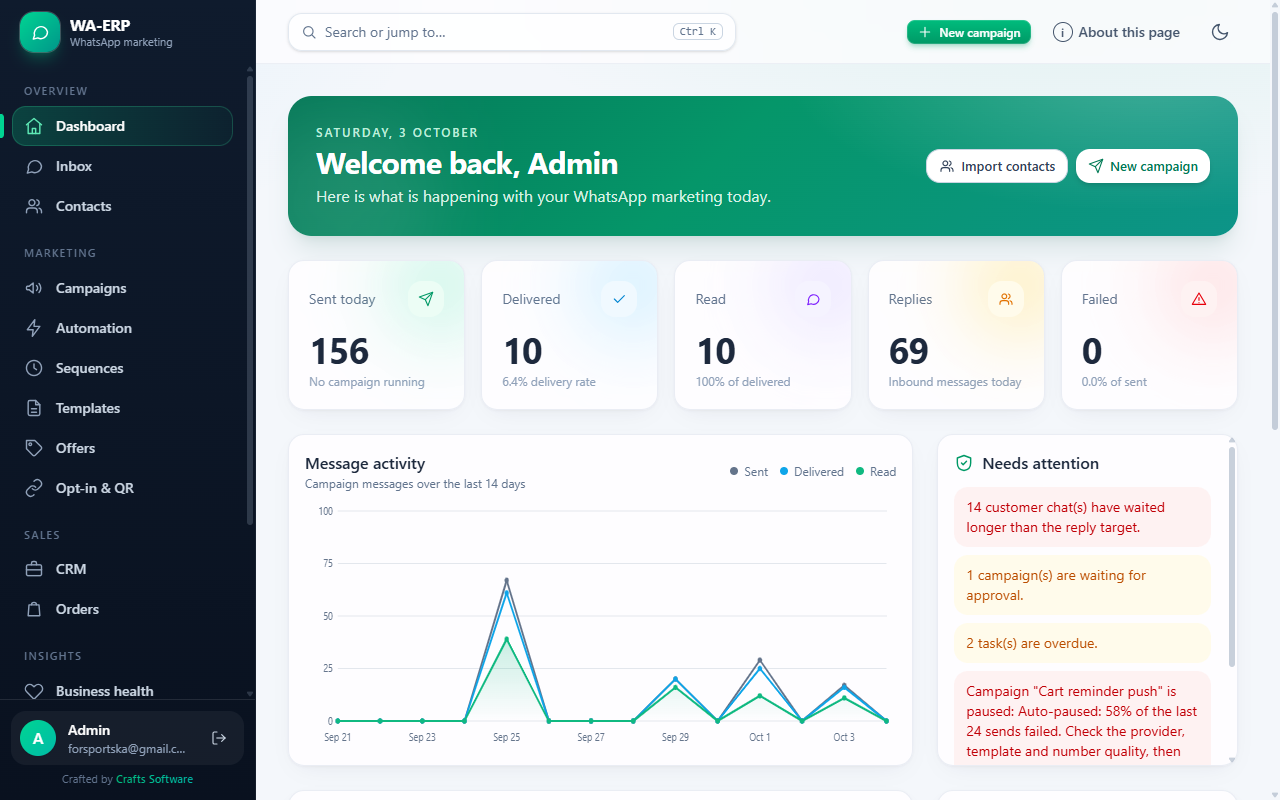
Task: Click the tag icon beside Offers
Action: pyautogui.click(x=34, y=448)
